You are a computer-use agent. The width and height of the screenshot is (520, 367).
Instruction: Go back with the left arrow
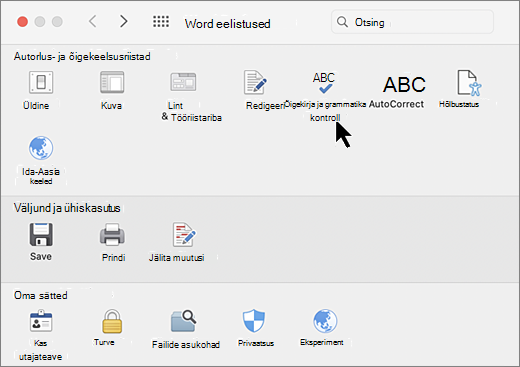[x=93, y=22]
